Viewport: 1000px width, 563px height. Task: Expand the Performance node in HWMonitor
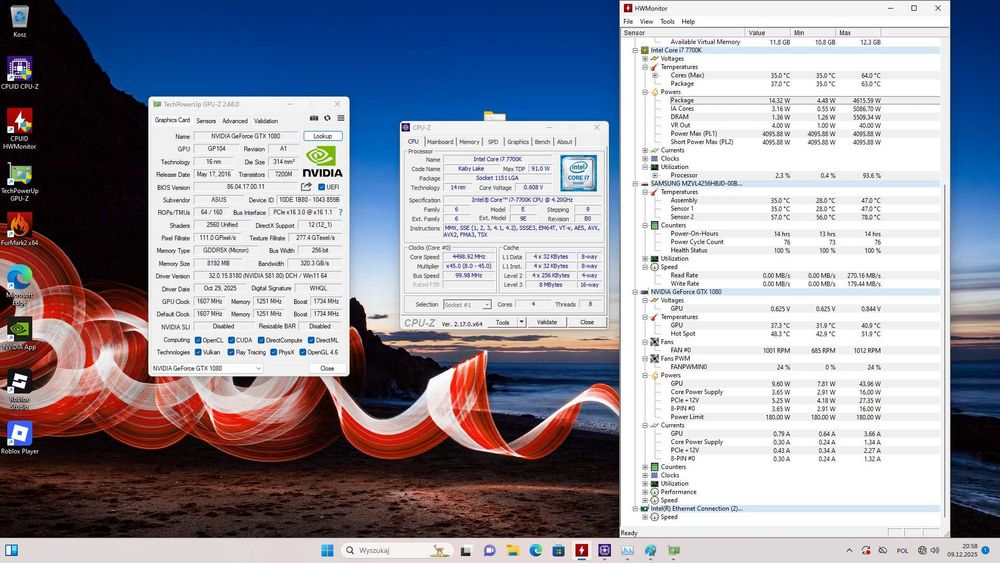pyautogui.click(x=645, y=492)
